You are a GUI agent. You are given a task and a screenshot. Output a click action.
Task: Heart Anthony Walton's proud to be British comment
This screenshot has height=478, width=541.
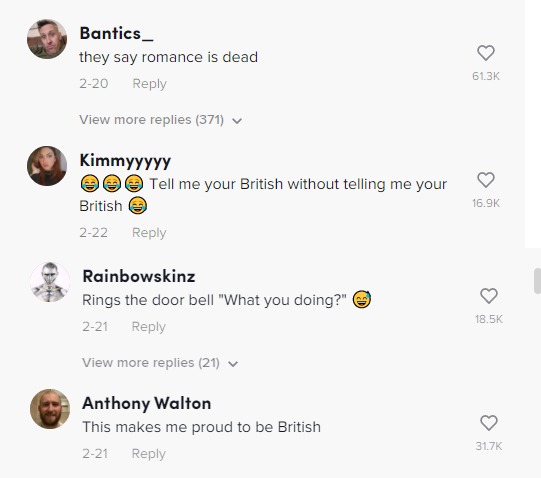tap(489, 423)
